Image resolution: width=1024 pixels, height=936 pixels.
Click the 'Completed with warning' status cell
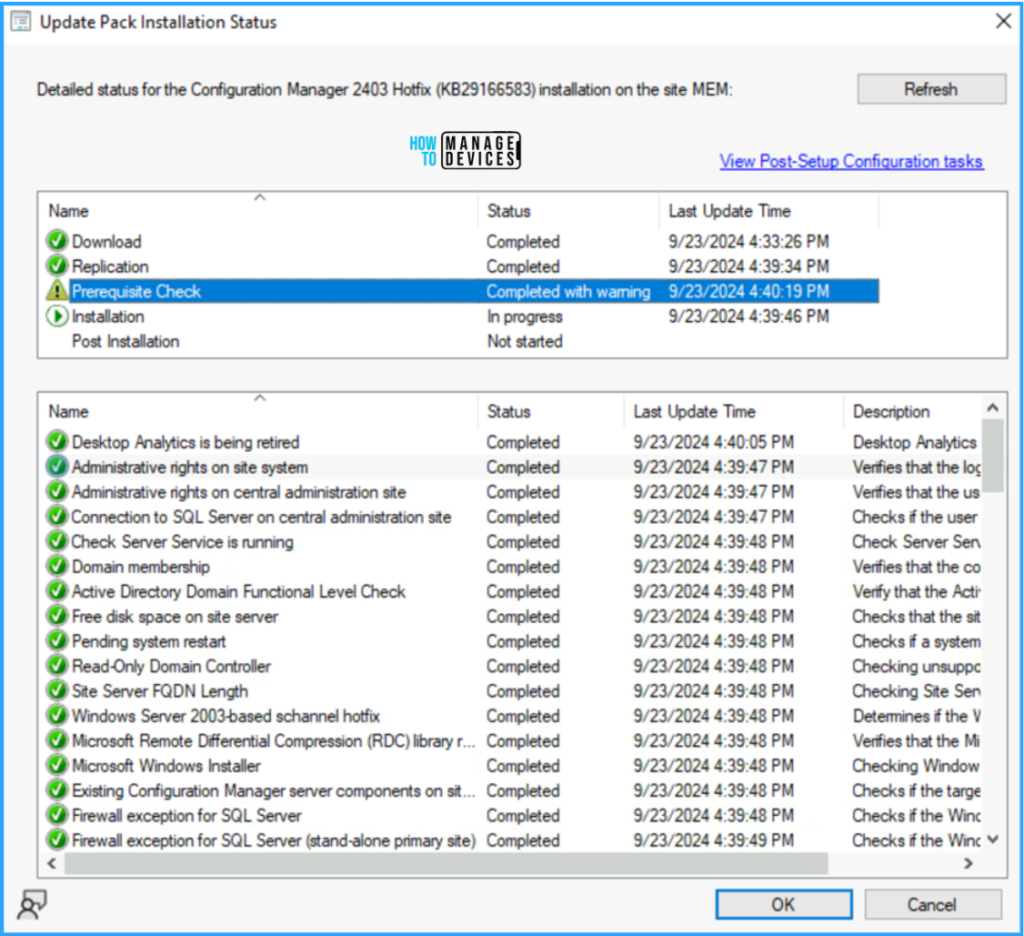coord(568,291)
